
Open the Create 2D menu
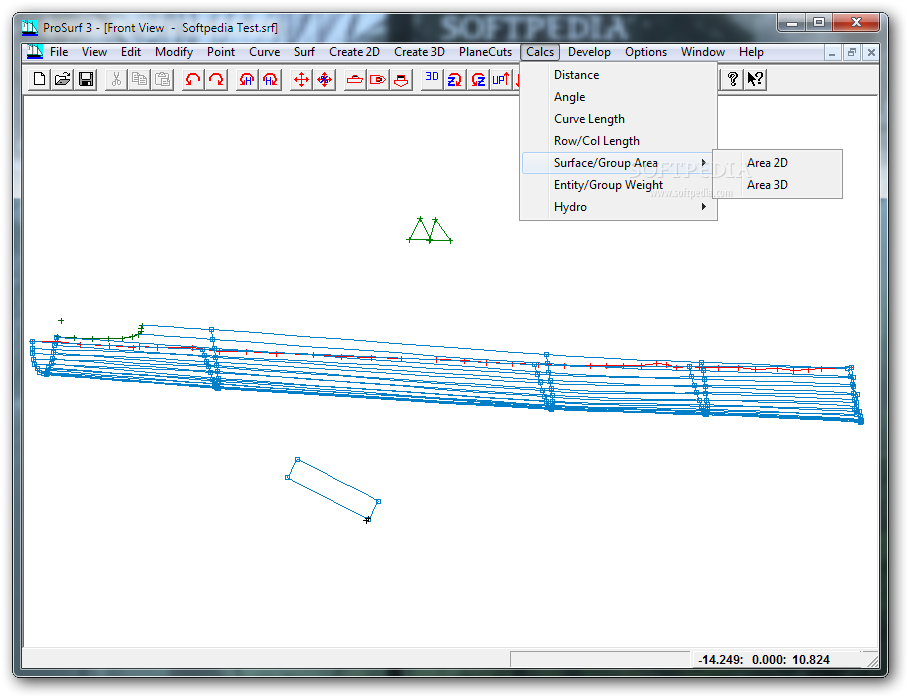[354, 52]
